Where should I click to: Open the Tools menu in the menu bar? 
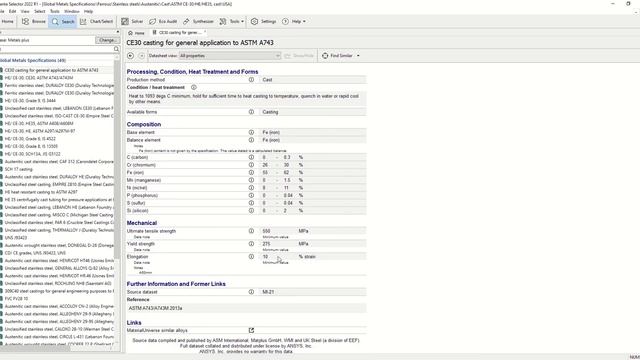point(55,11)
